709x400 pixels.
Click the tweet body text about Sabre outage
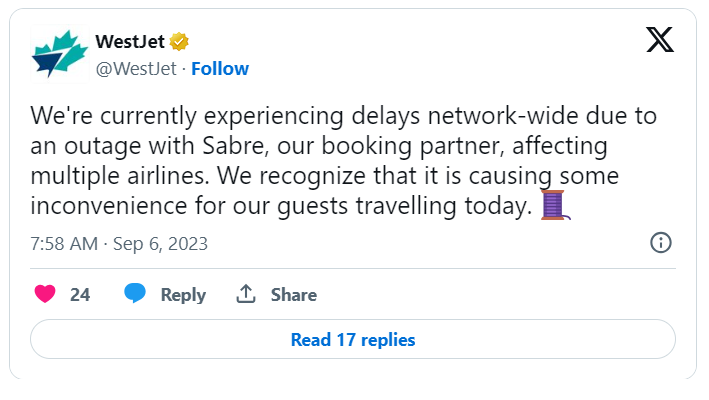pos(344,161)
